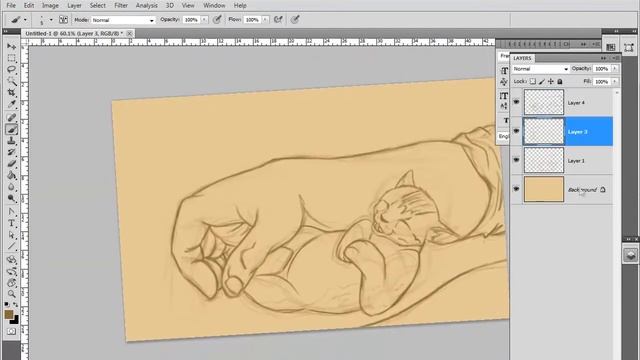Toggle lock position
640x360 pixels.
(x=551, y=82)
